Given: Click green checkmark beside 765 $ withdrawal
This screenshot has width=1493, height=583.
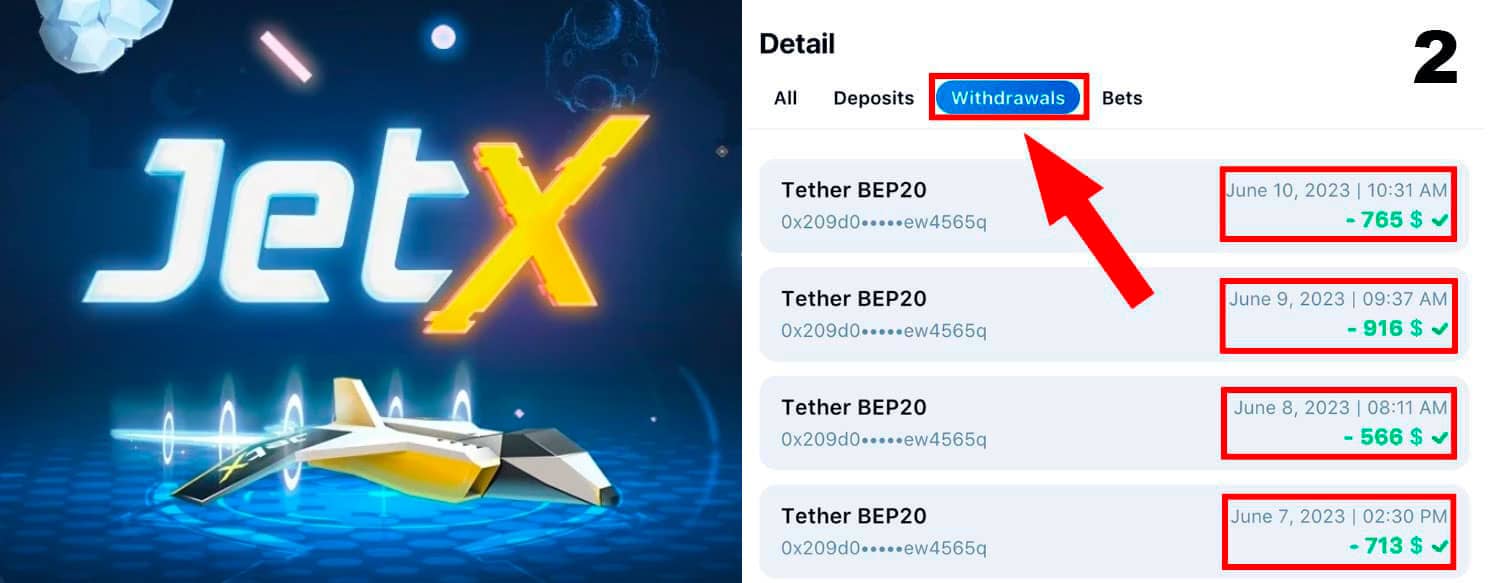Looking at the screenshot, I should click(x=1440, y=221).
